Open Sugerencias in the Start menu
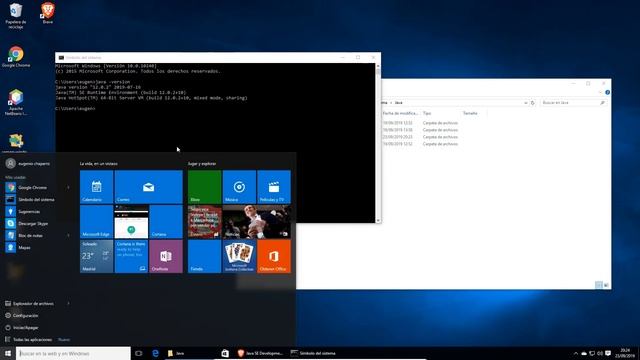 (29, 211)
